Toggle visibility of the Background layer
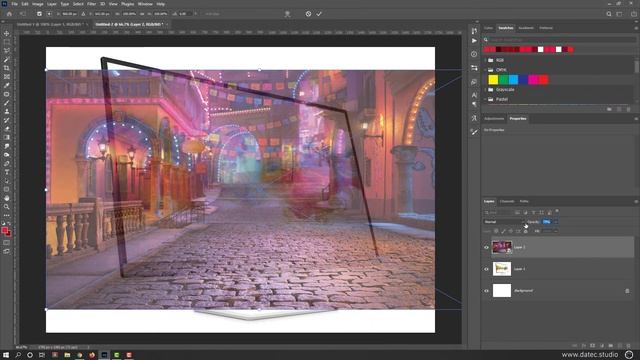The height and width of the screenshot is (360, 640). coord(486,291)
